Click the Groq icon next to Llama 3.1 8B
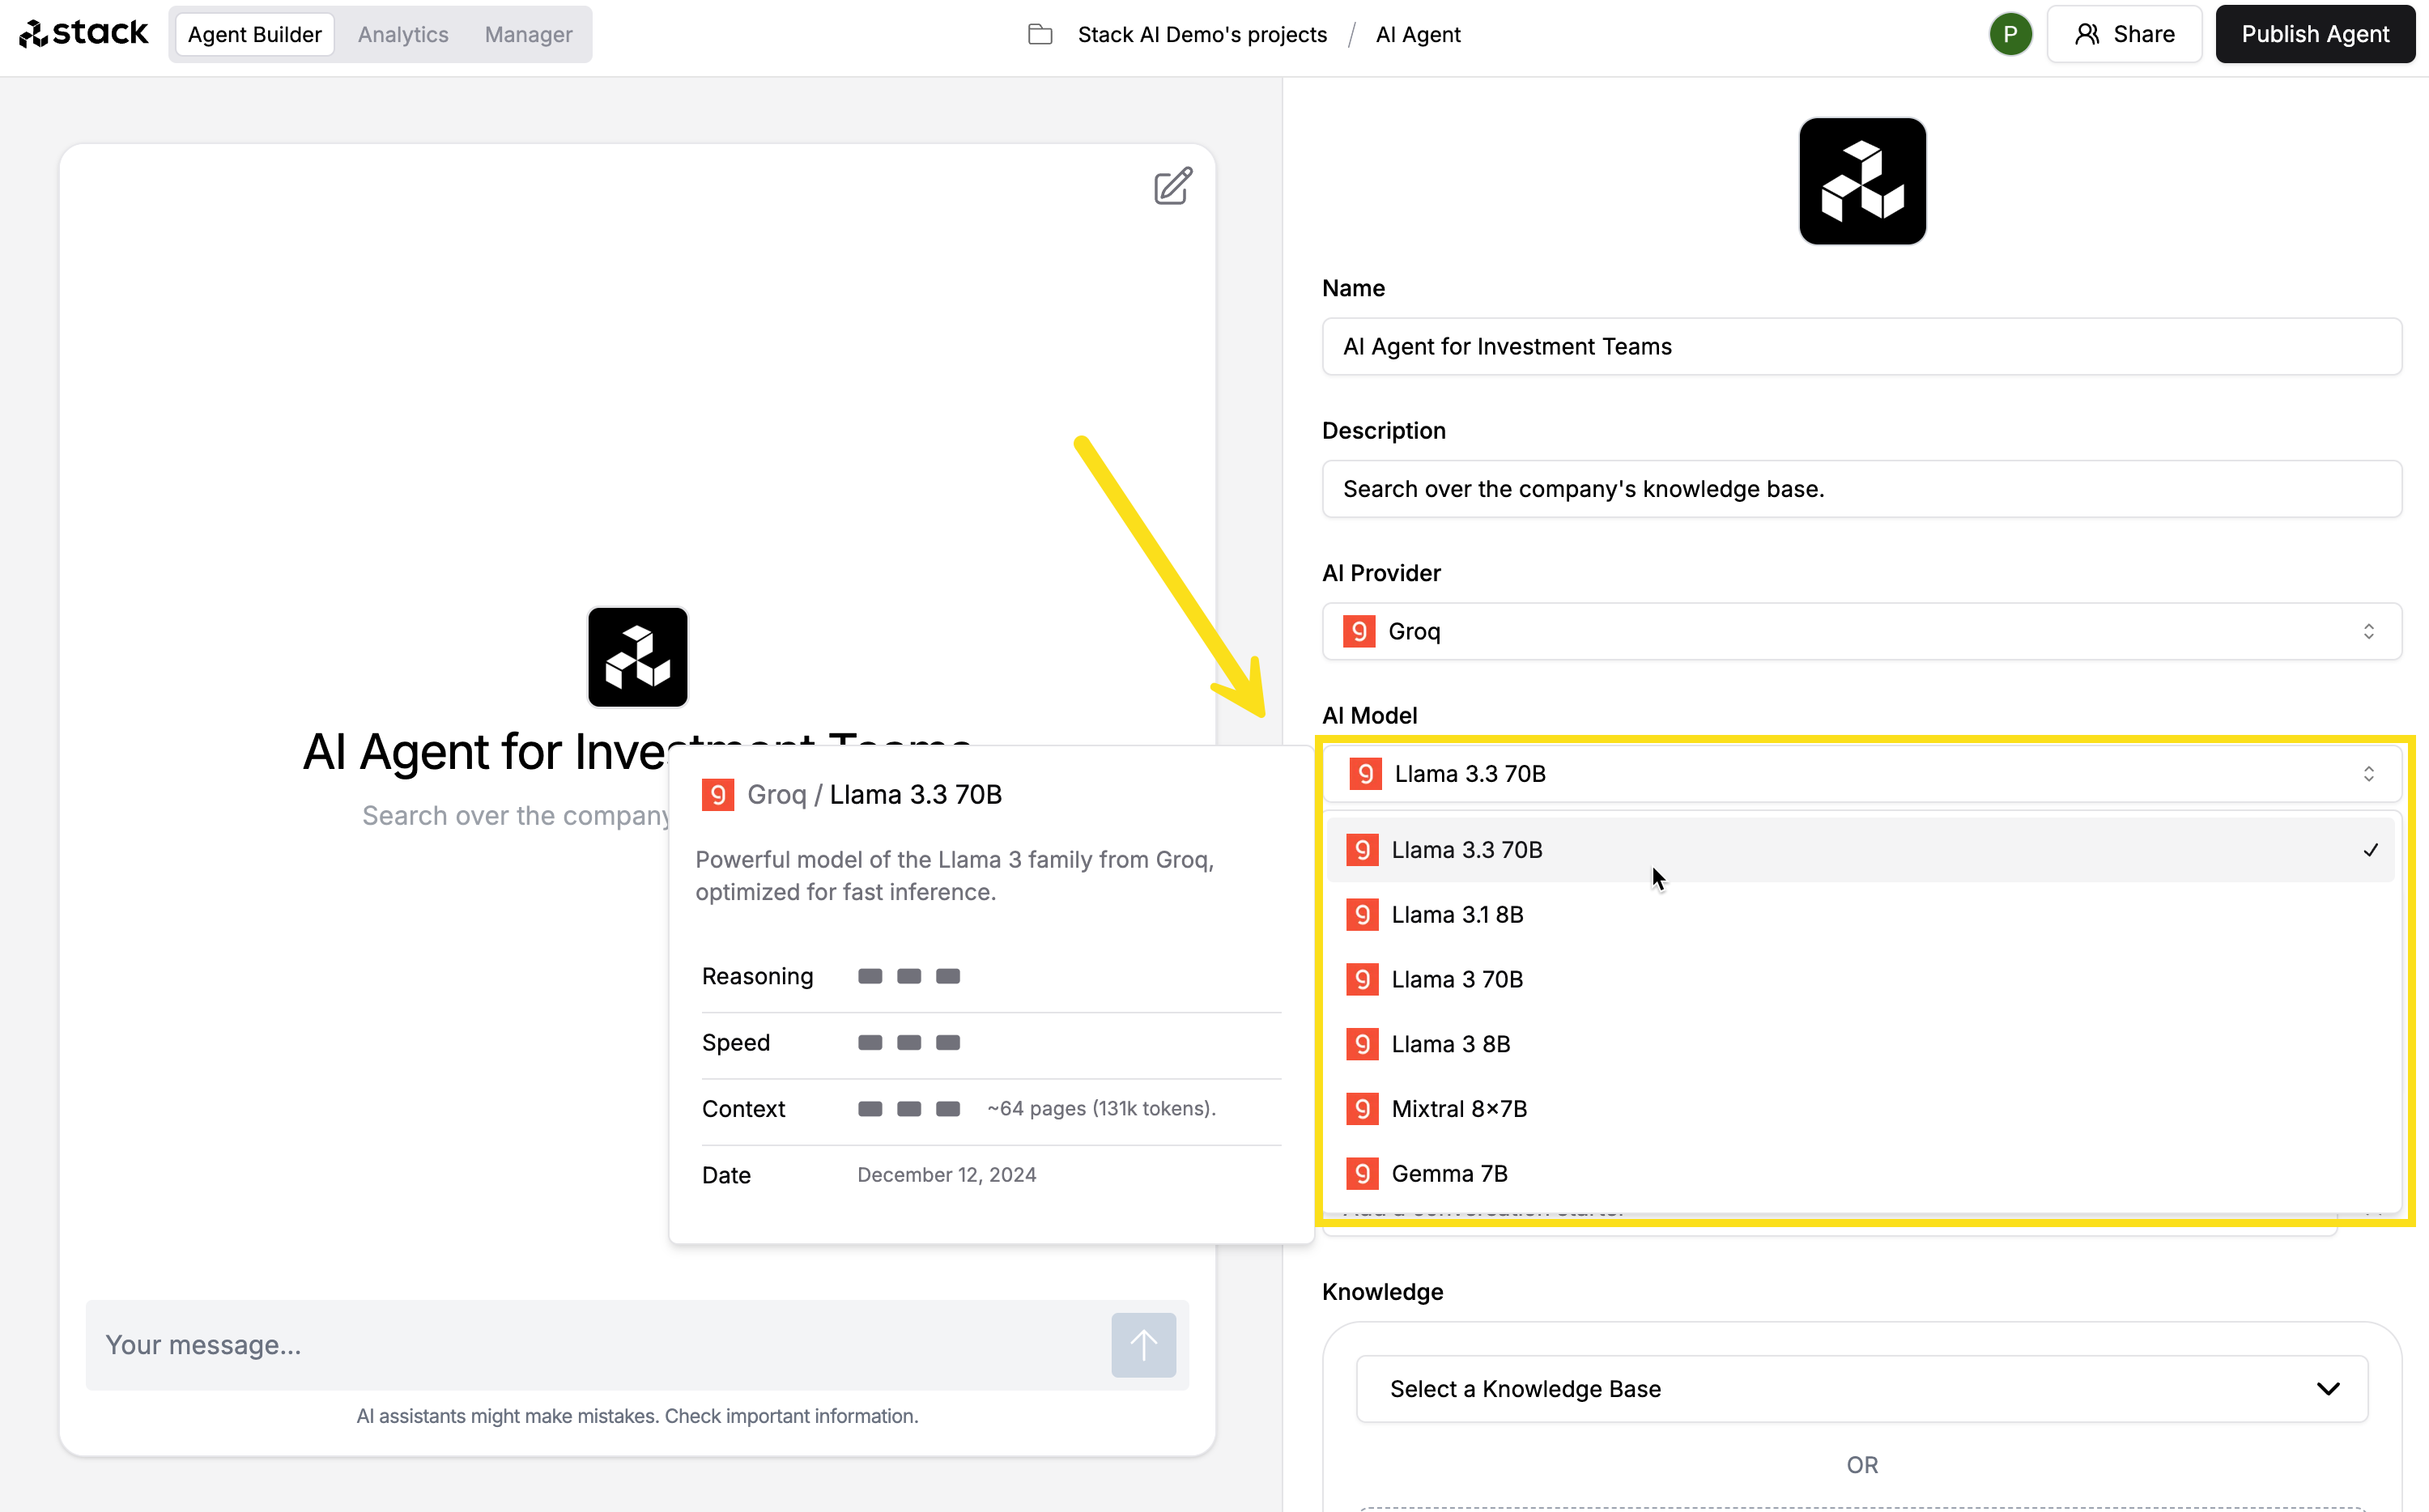Viewport: 2429px width, 1512px height. [1362, 915]
